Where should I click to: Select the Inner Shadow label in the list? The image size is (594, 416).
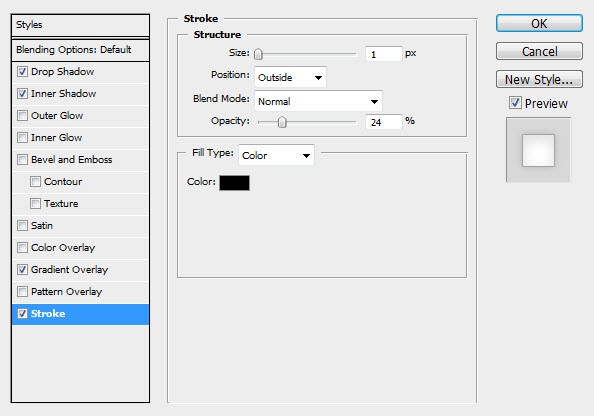click(63, 94)
